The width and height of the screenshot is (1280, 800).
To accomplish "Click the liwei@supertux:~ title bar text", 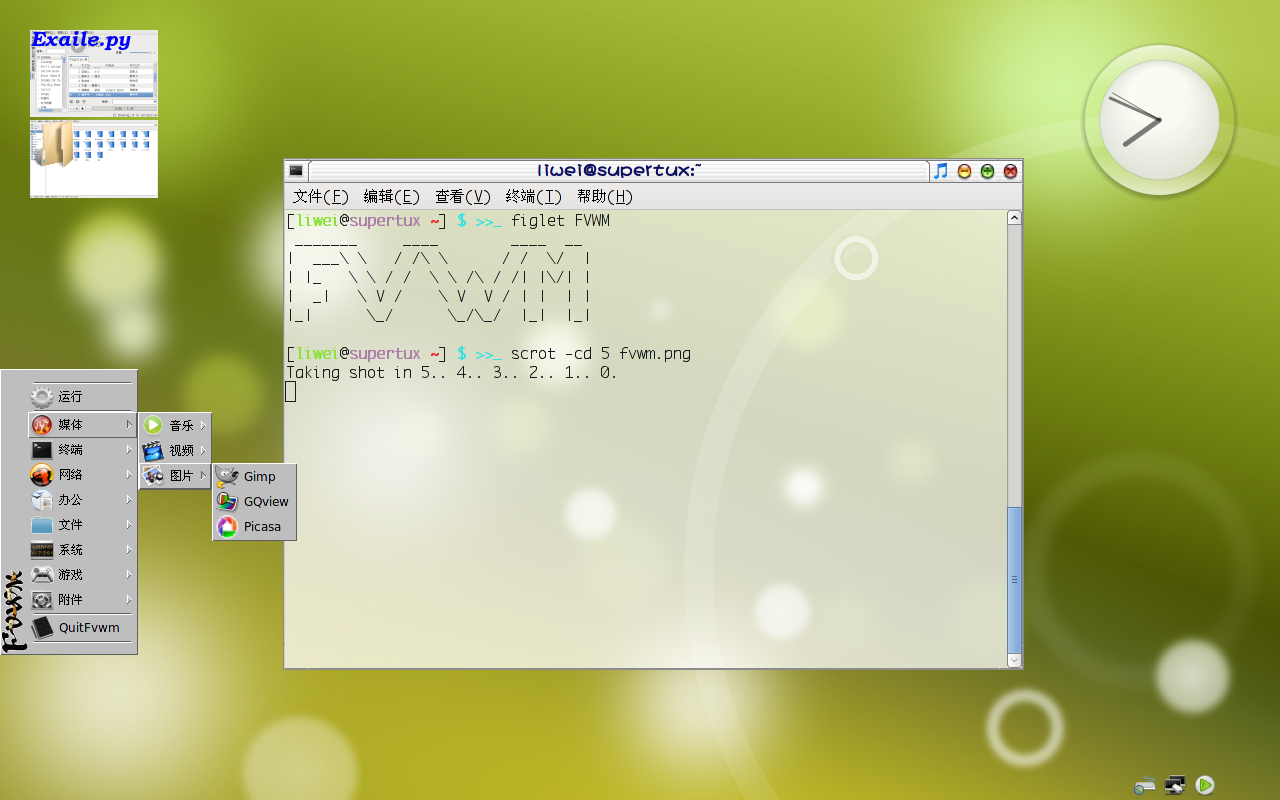I will 619,171.
